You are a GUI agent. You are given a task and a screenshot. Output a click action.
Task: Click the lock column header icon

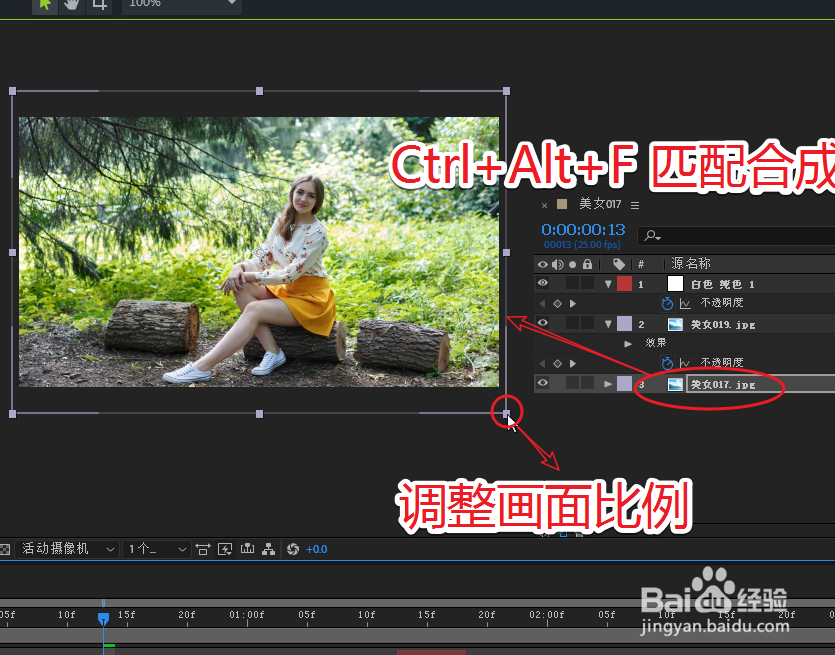pos(587,264)
